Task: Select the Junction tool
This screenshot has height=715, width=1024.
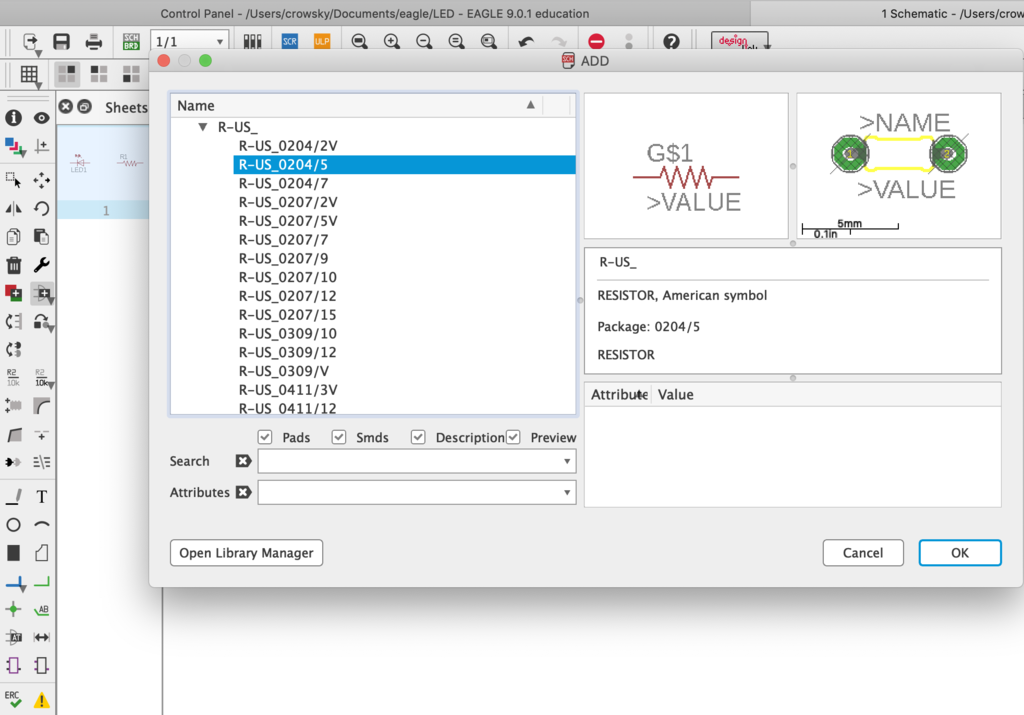Action: pyautogui.click(x=13, y=610)
